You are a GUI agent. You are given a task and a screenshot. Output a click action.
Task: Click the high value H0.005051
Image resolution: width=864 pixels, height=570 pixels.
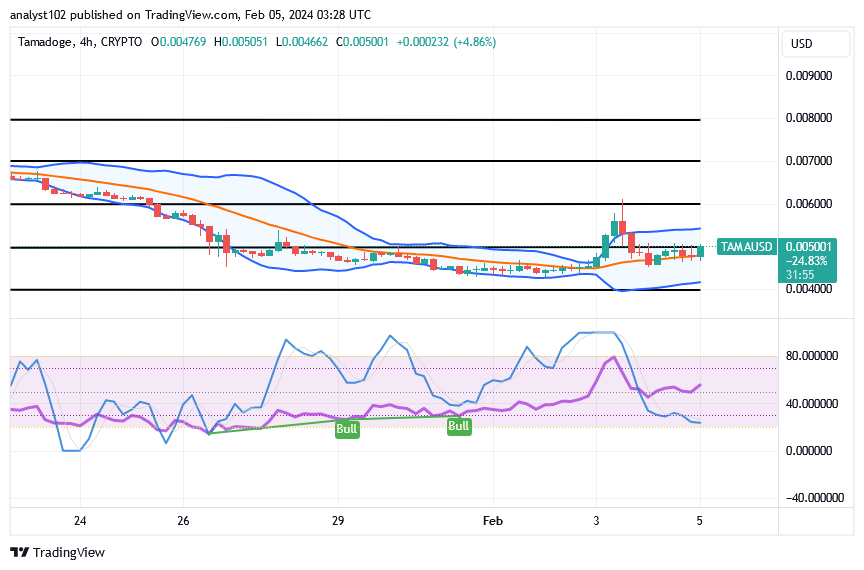(241, 42)
